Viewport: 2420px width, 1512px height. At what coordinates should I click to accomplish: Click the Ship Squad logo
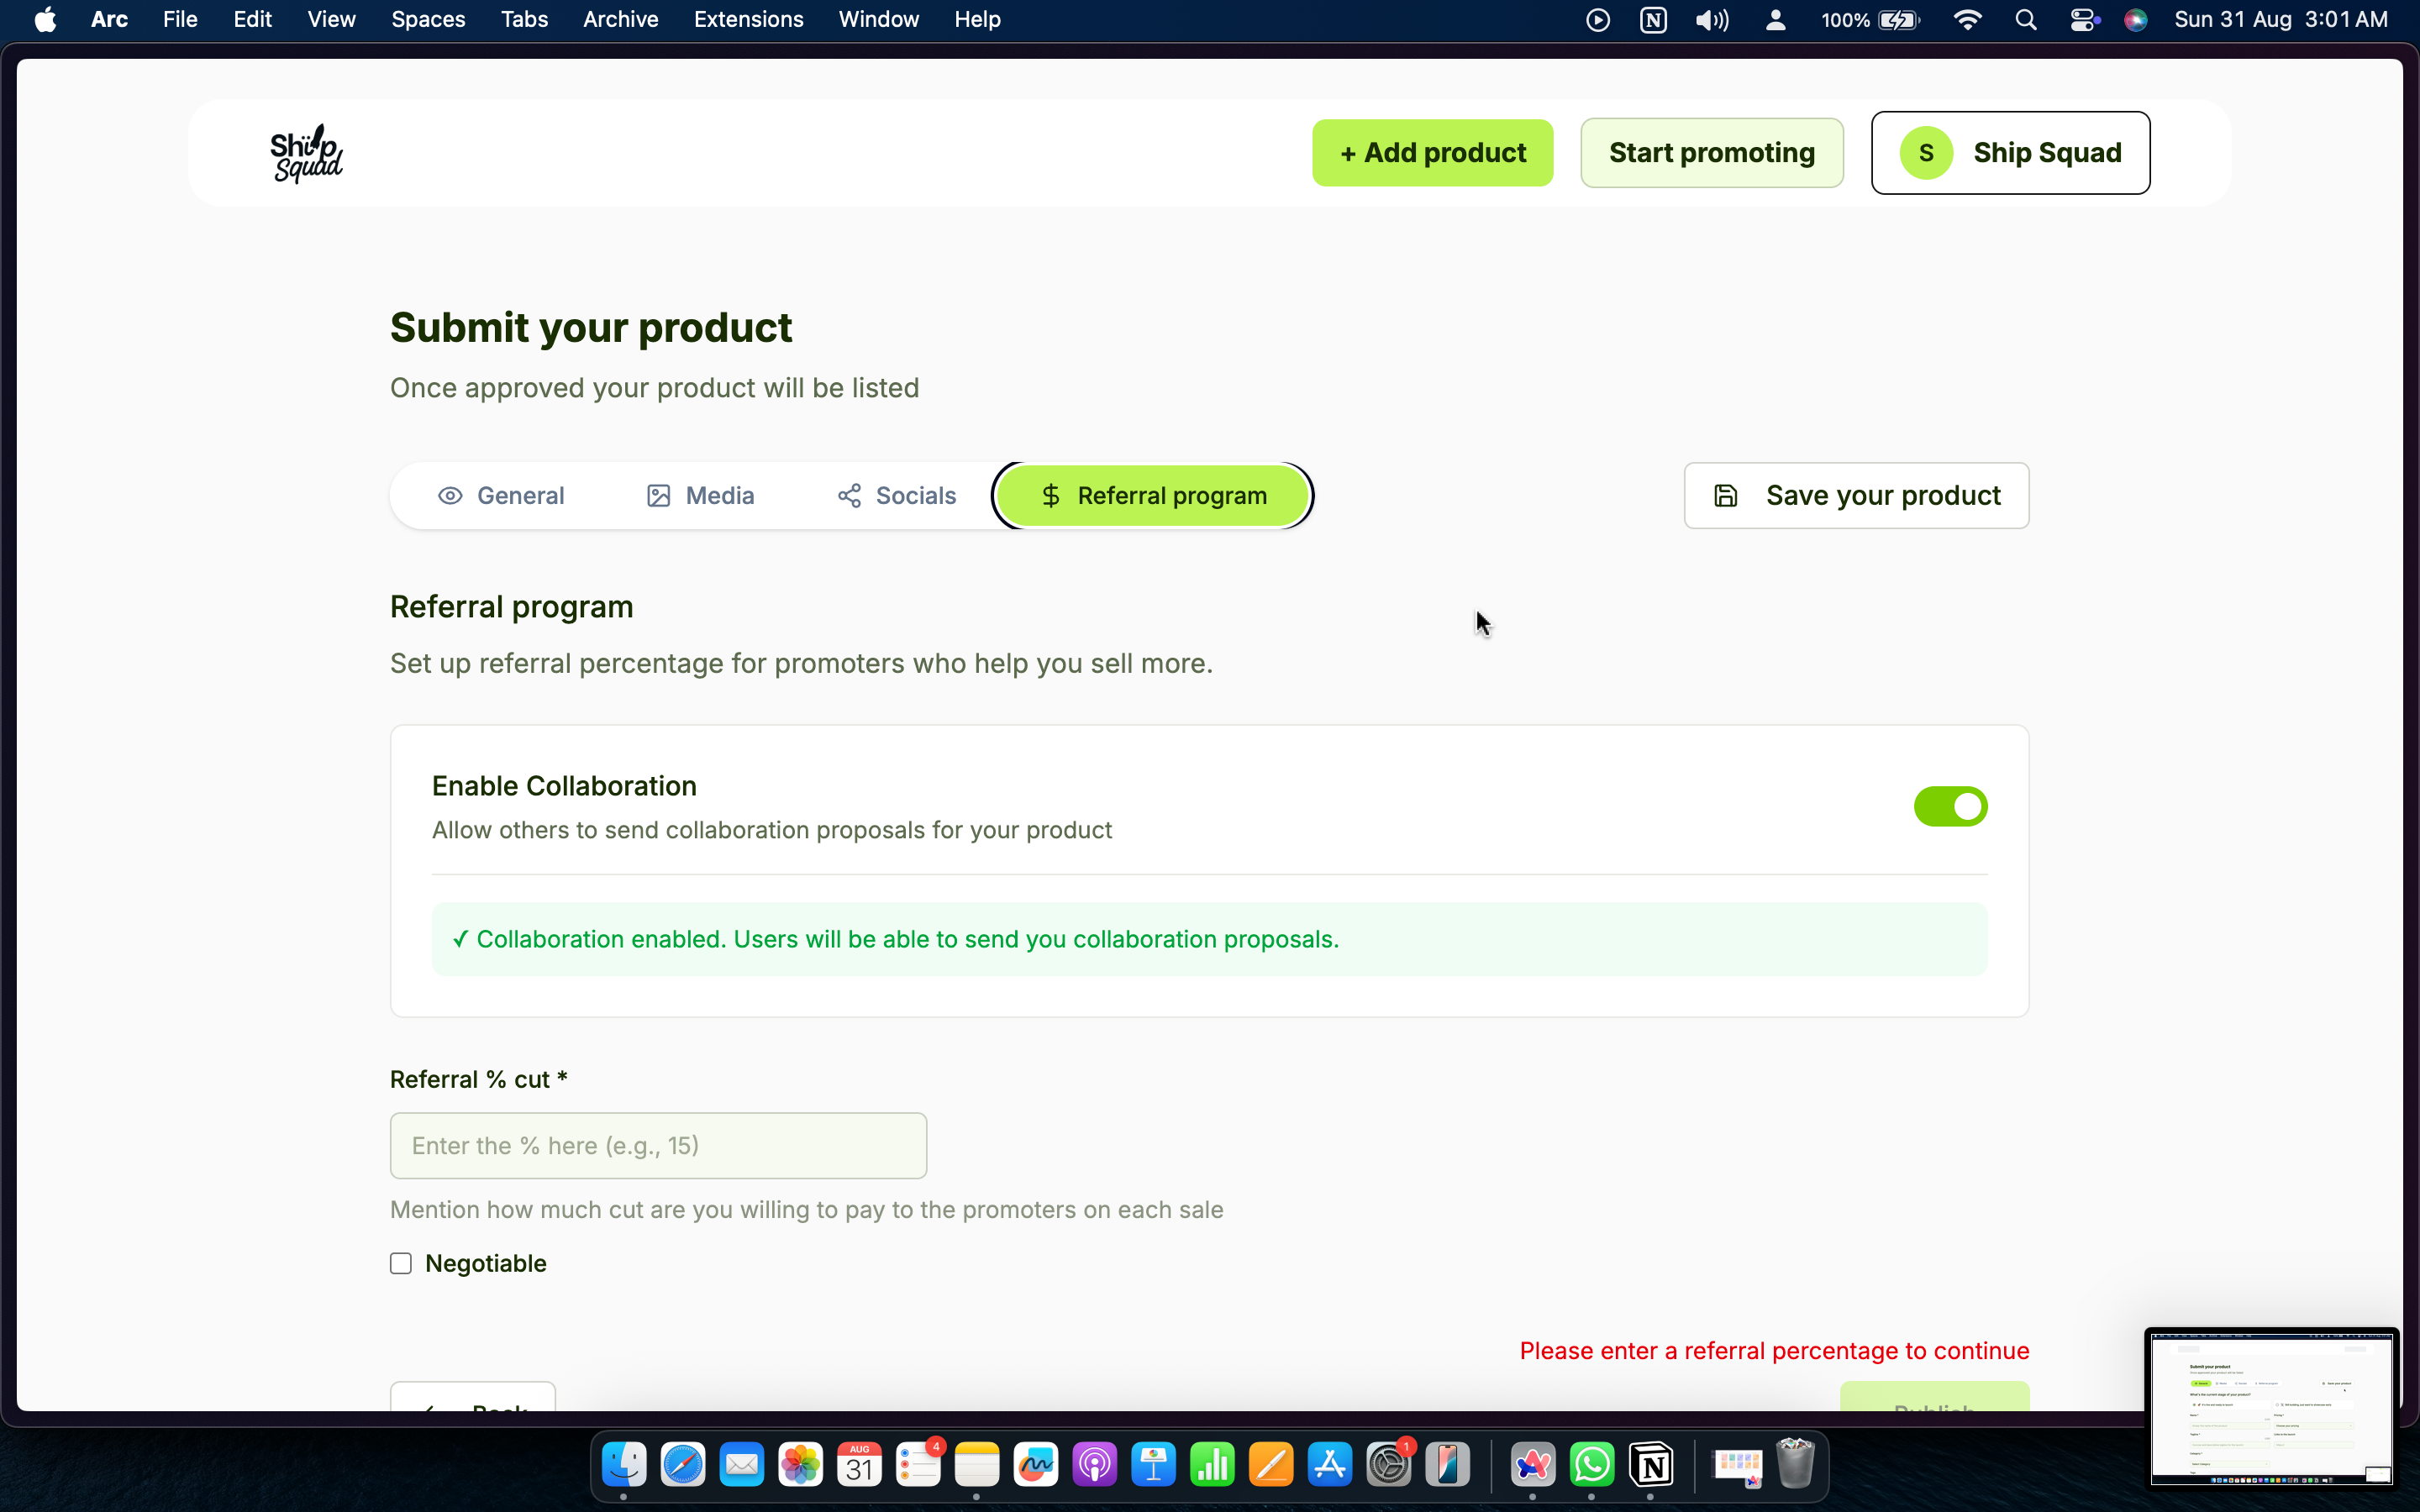click(306, 153)
